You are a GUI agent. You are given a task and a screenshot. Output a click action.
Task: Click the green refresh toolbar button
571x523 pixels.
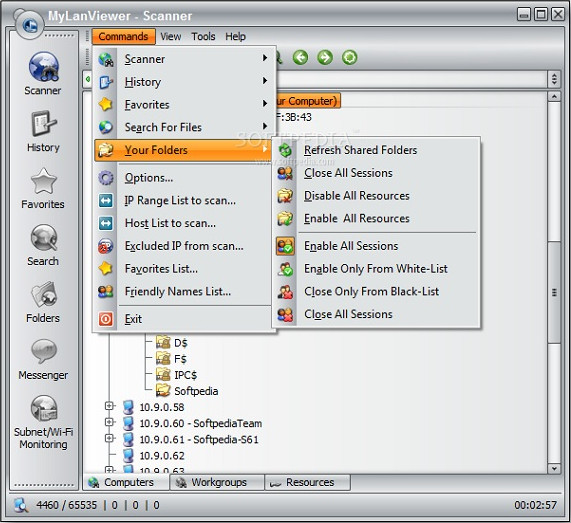pyautogui.click(x=349, y=58)
